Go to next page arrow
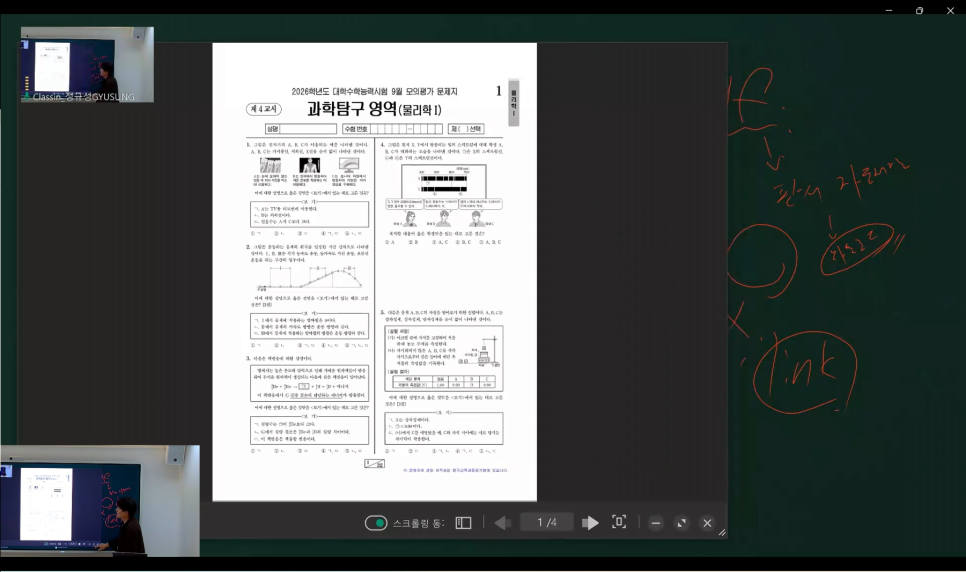Image resolution: width=966 pixels, height=572 pixels. pos(590,523)
